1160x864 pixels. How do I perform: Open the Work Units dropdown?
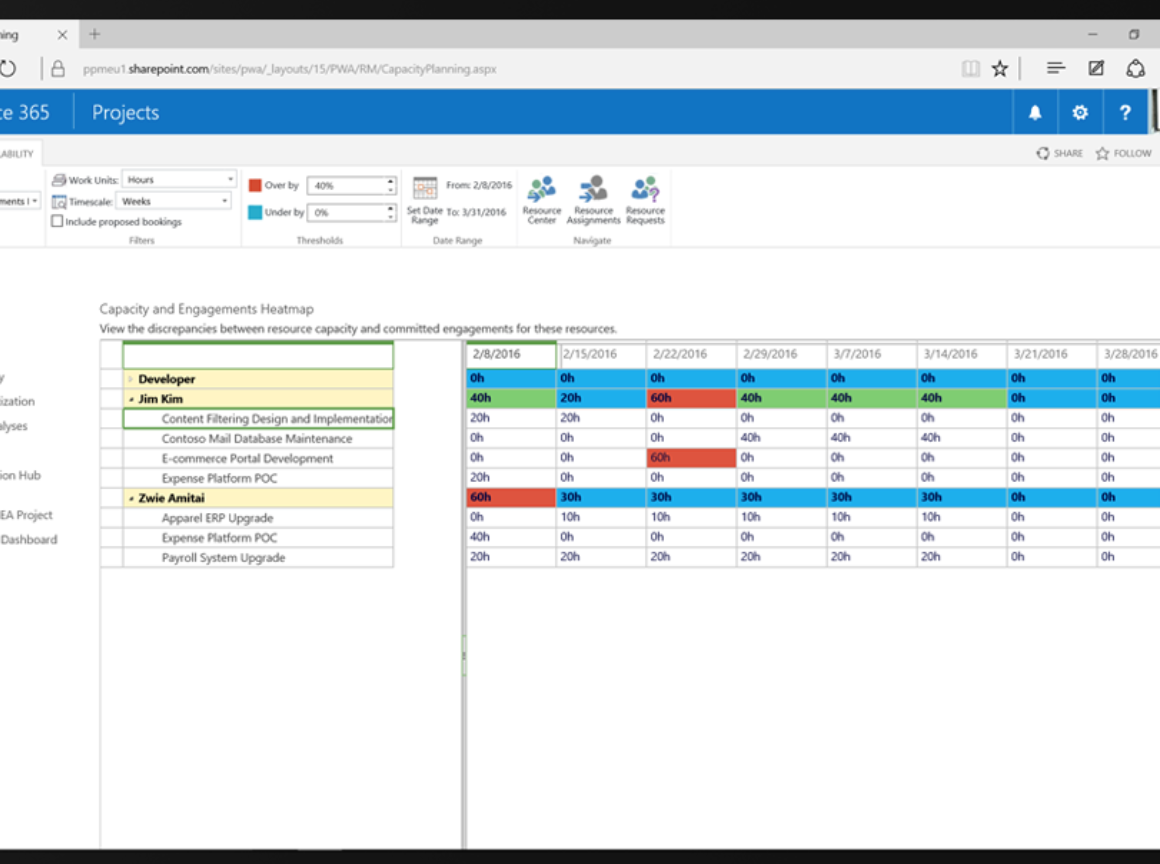[178, 180]
